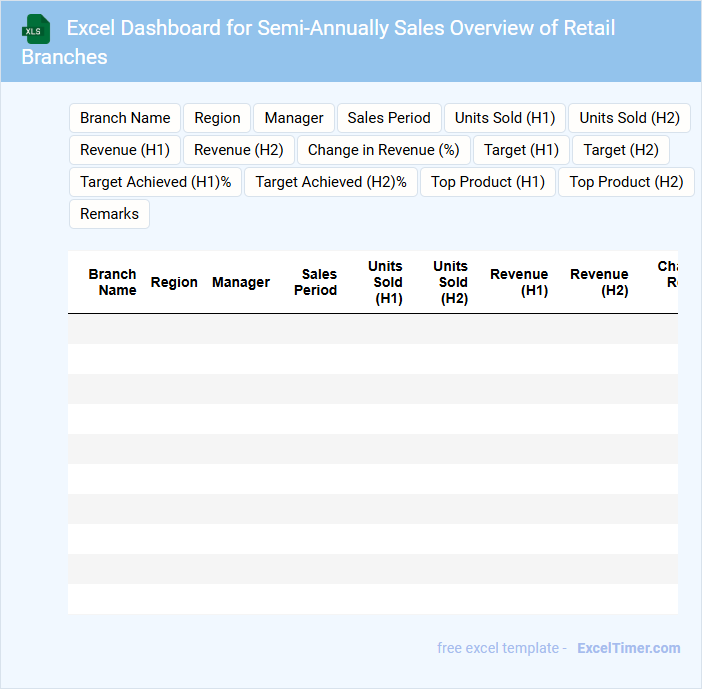This screenshot has height=689, width=702.
Task: Select the Target (H1) tag
Action: pos(521,150)
